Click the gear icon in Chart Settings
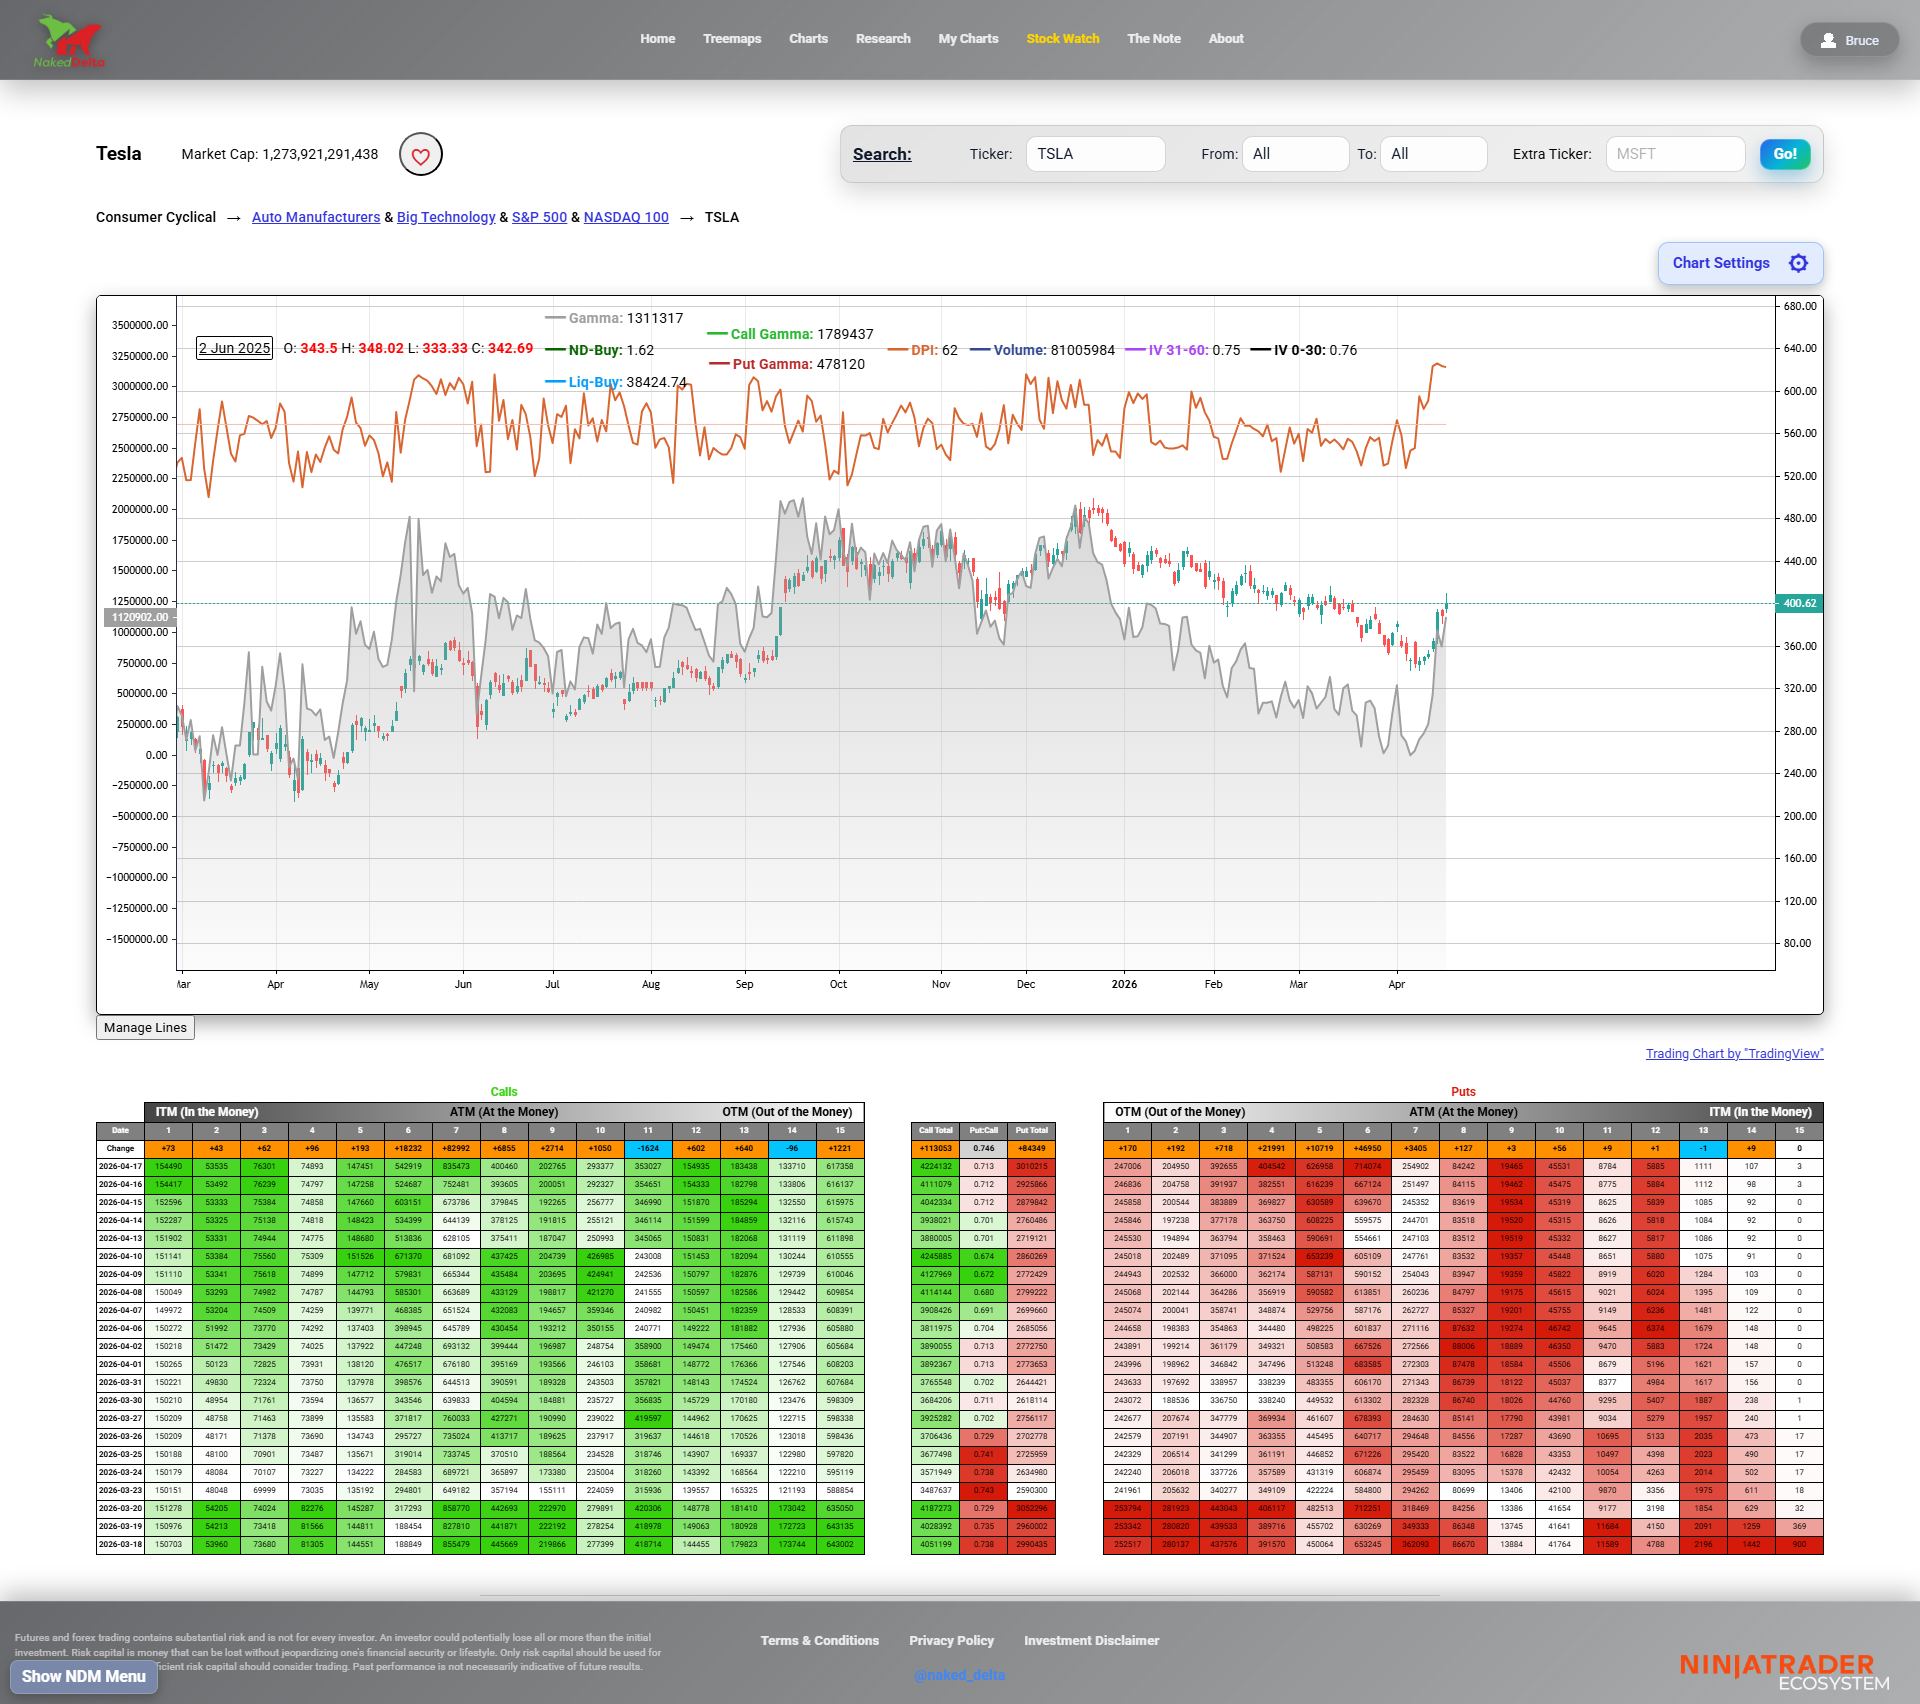The image size is (1920, 1704). (x=1798, y=263)
